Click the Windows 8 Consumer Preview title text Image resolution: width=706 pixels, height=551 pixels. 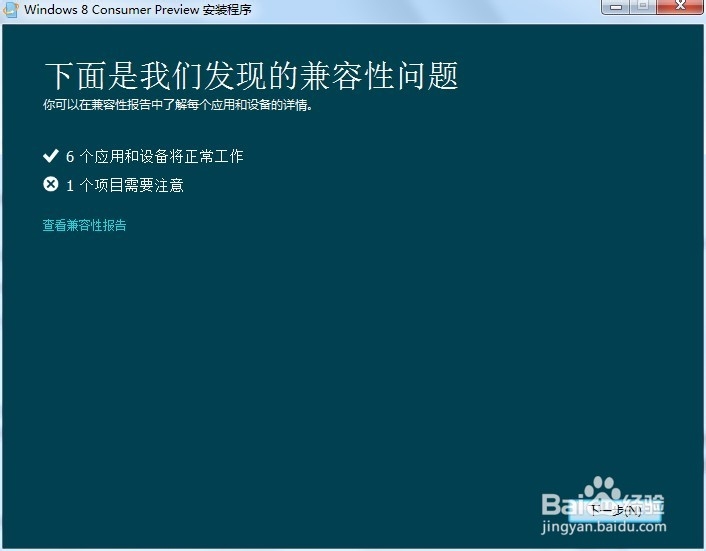click(x=138, y=9)
